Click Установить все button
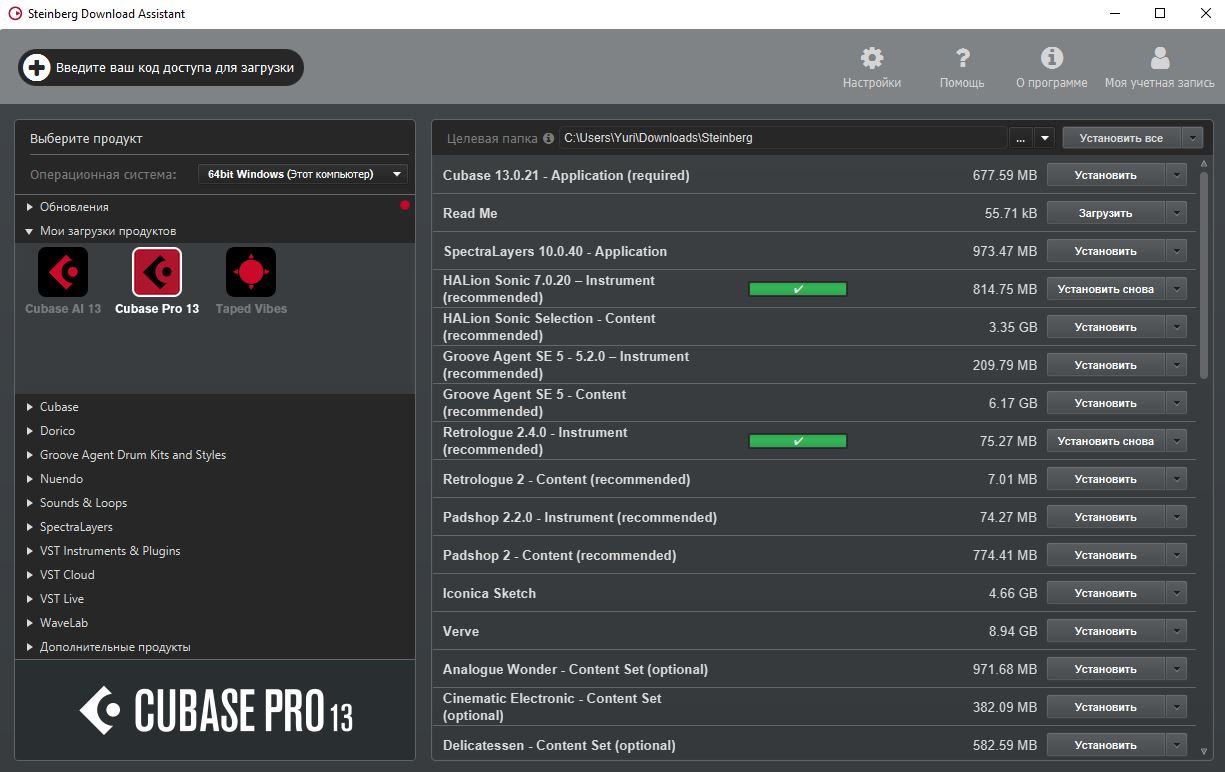 (1121, 138)
